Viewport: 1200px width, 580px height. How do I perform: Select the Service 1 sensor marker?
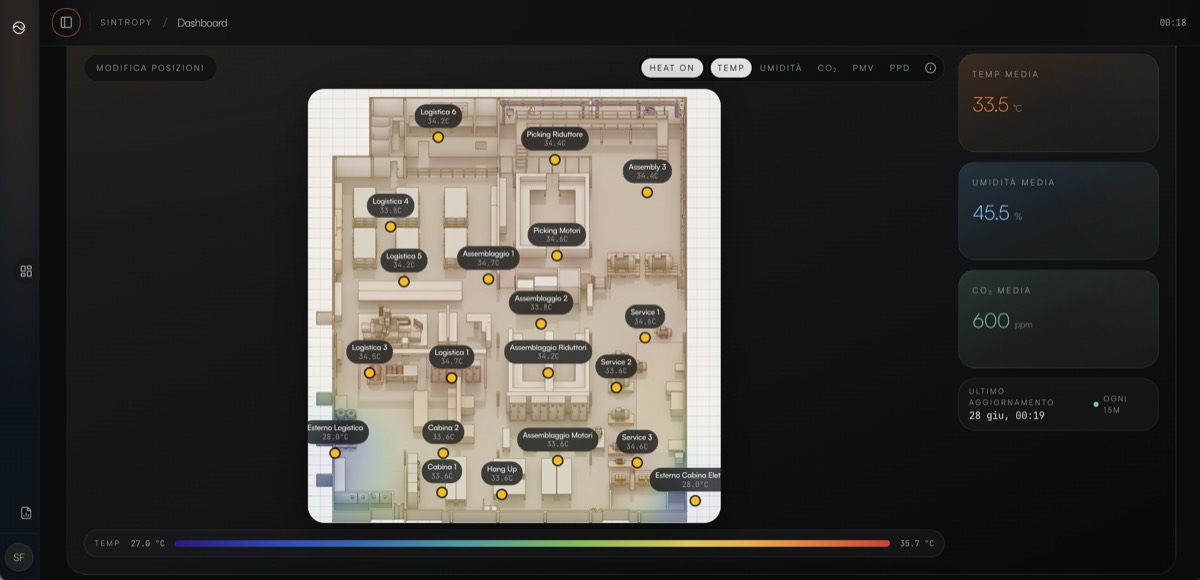click(645, 338)
